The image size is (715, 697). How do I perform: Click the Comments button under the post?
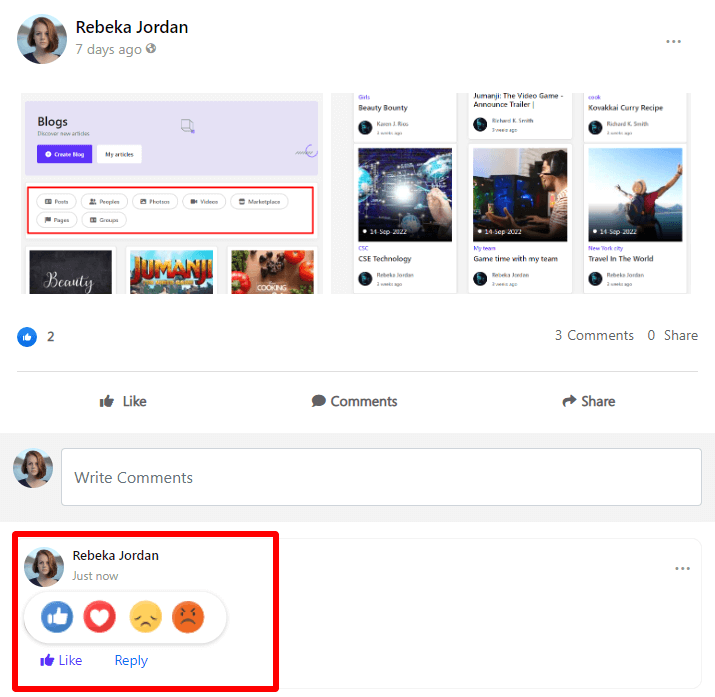tap(354, 401)
